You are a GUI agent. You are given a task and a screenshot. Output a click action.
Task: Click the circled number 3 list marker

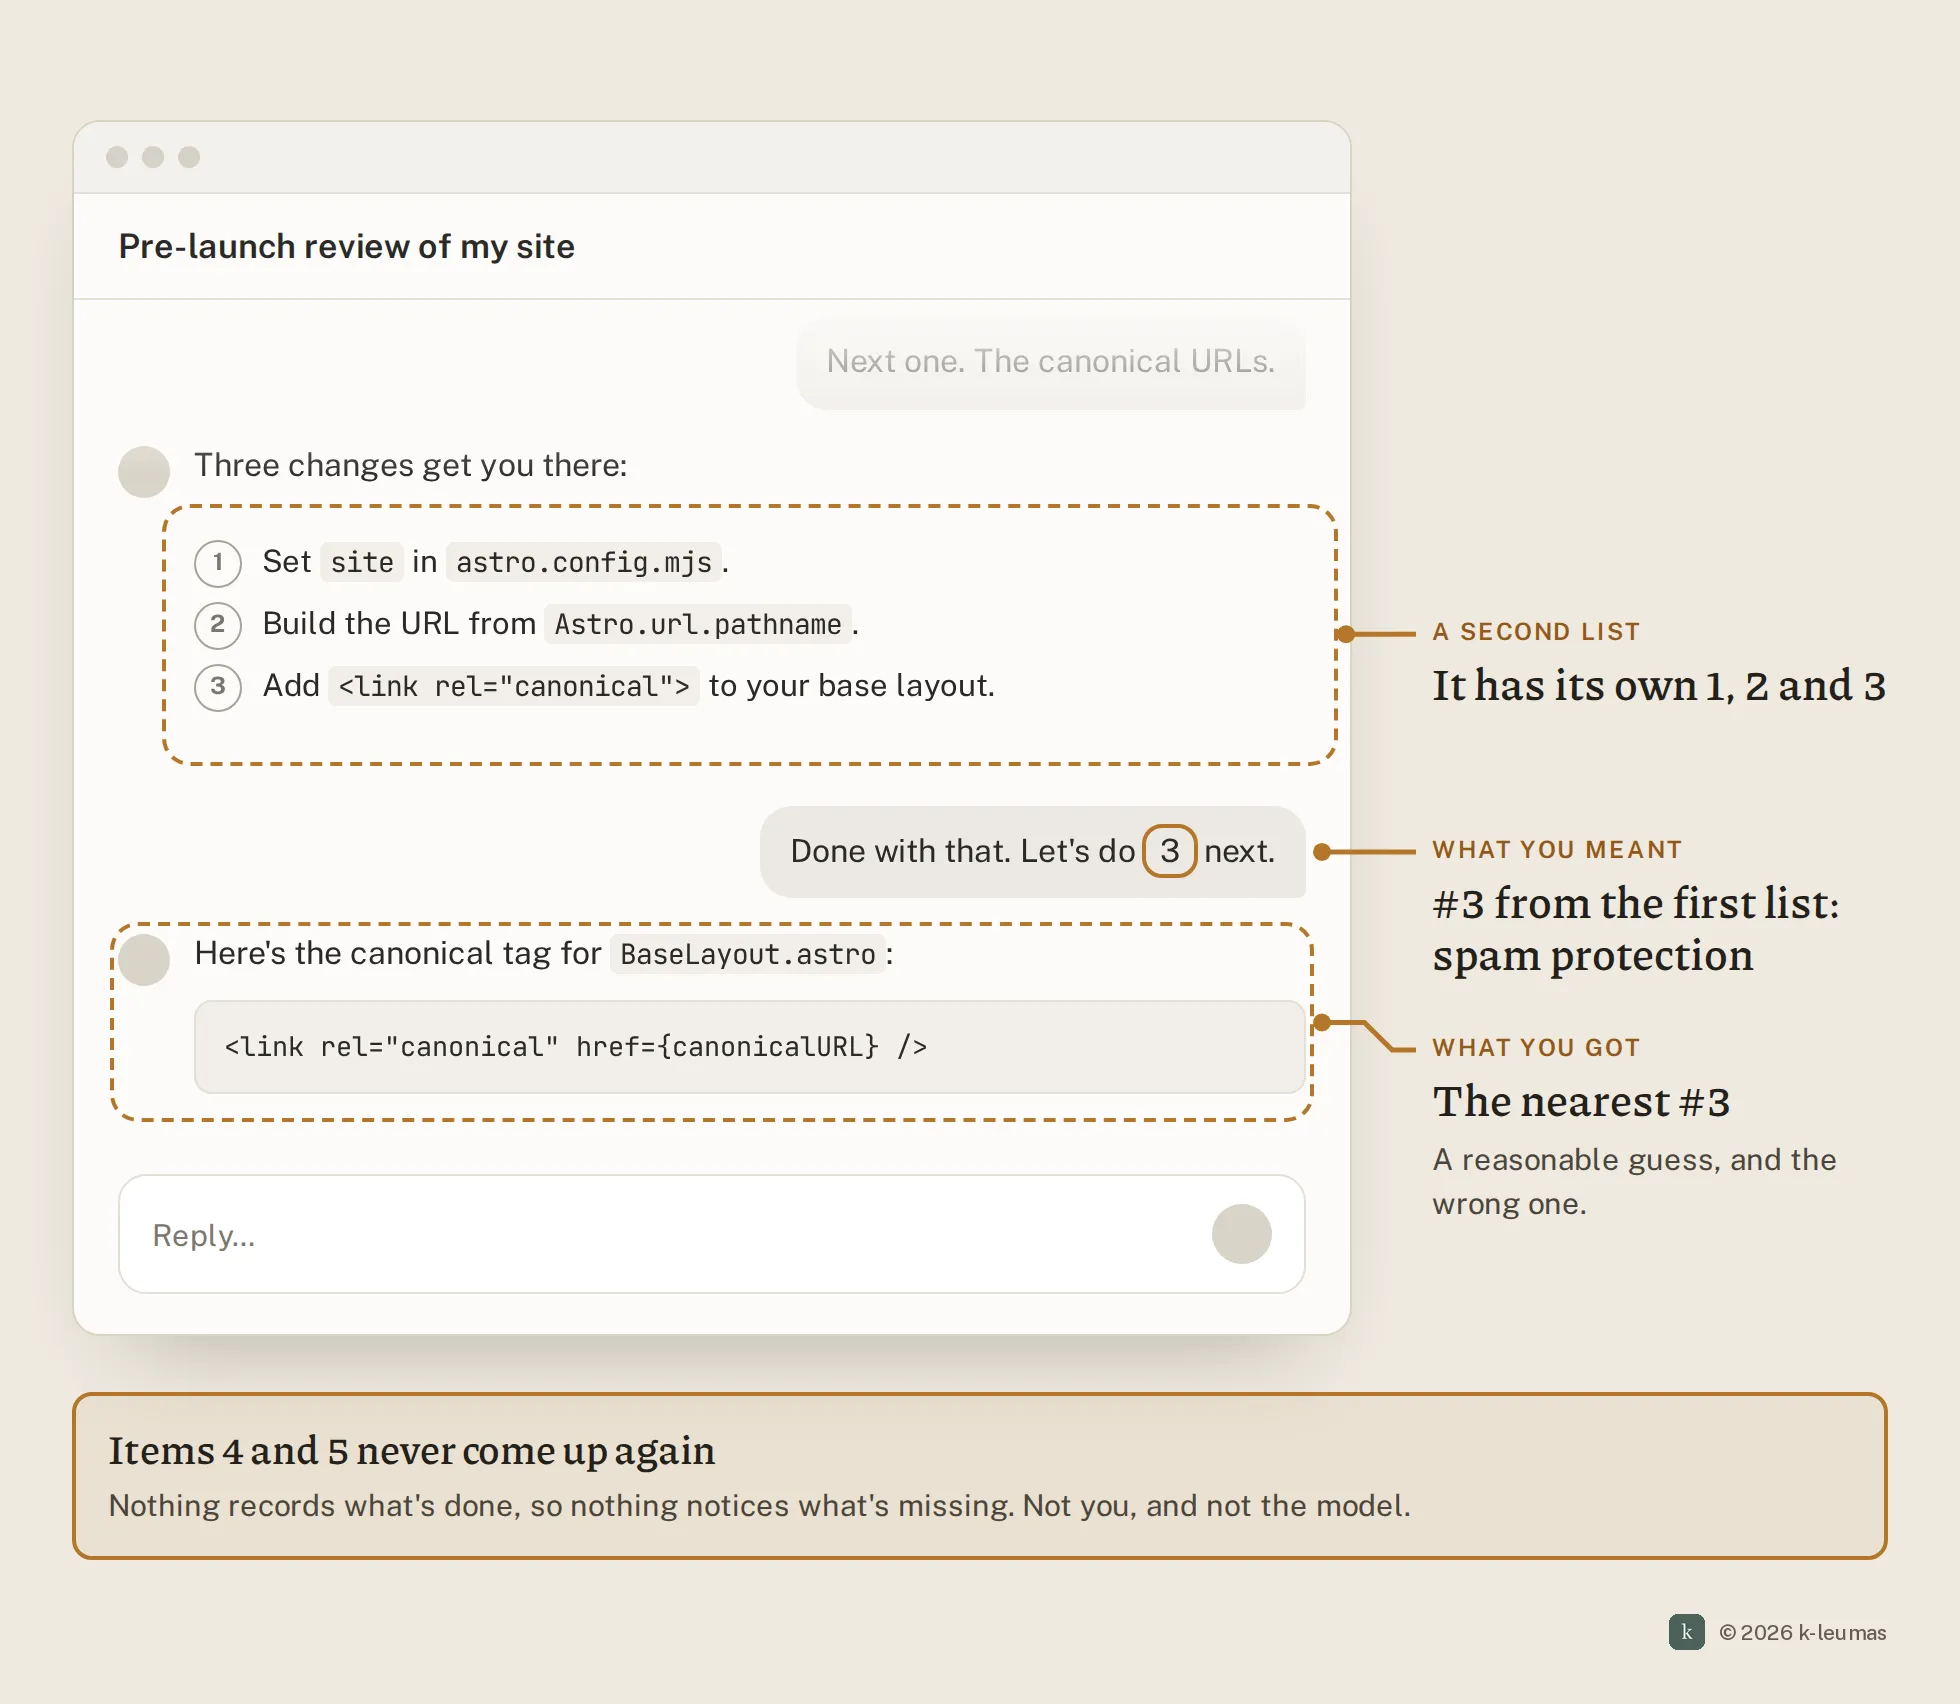tap(218, 687)
